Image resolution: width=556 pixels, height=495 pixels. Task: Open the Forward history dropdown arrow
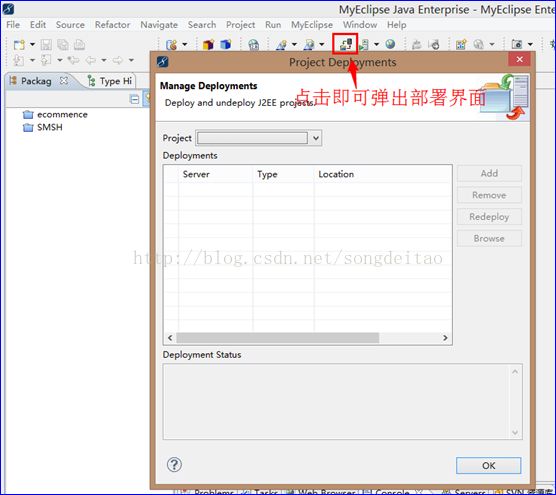(131, 60)
